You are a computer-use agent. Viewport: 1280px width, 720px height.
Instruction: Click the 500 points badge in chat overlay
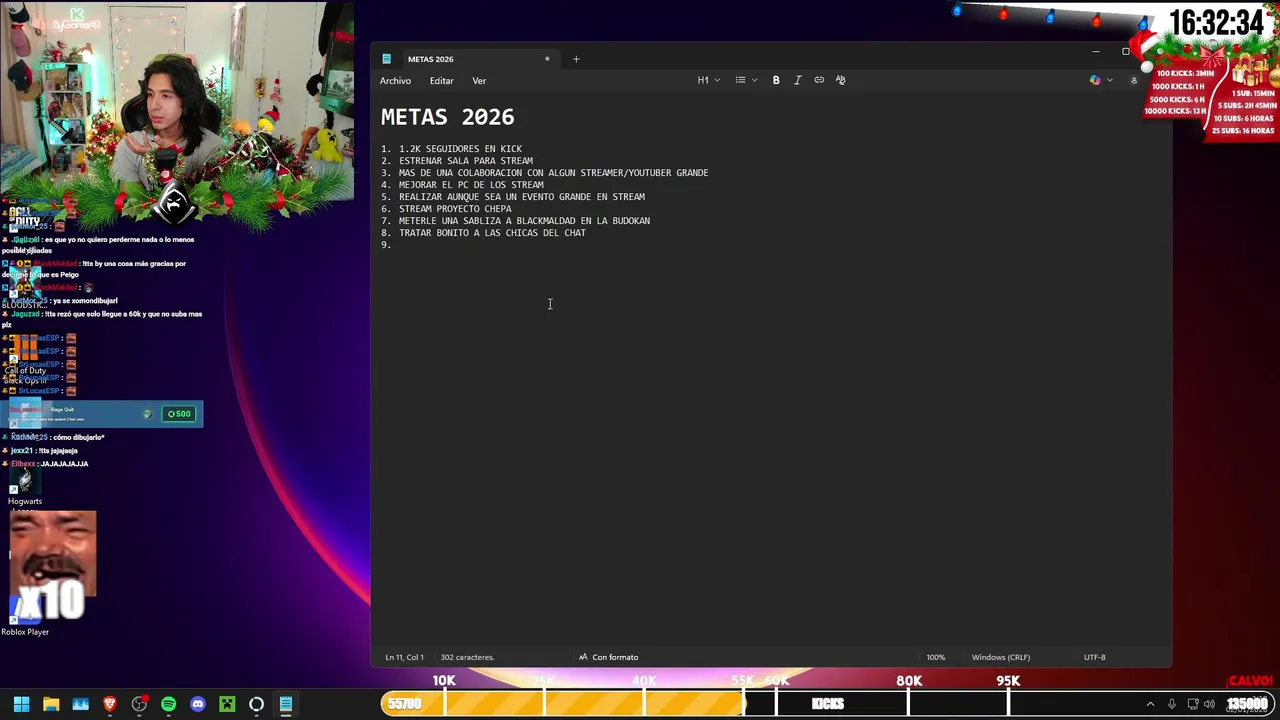[180, 414]
